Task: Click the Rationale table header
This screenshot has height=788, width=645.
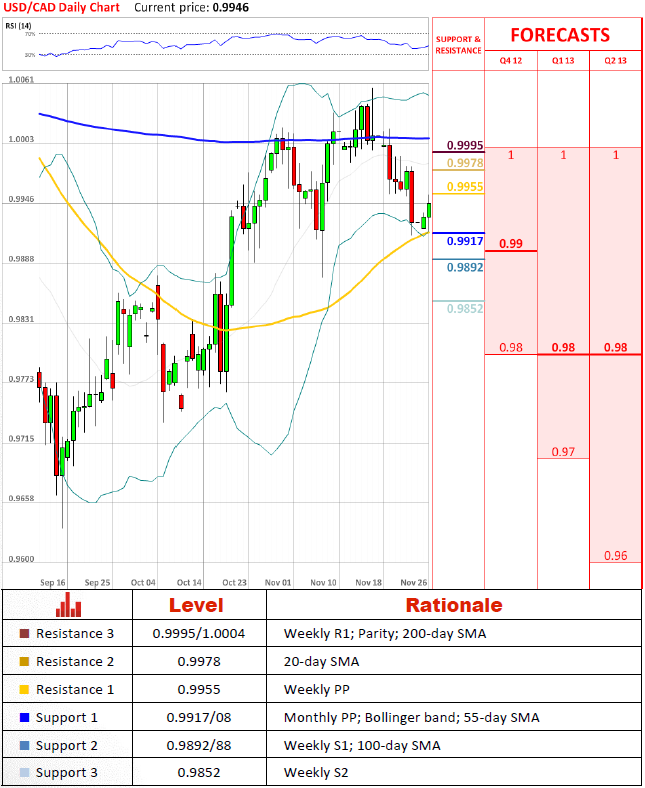Action: click(454, 605)
